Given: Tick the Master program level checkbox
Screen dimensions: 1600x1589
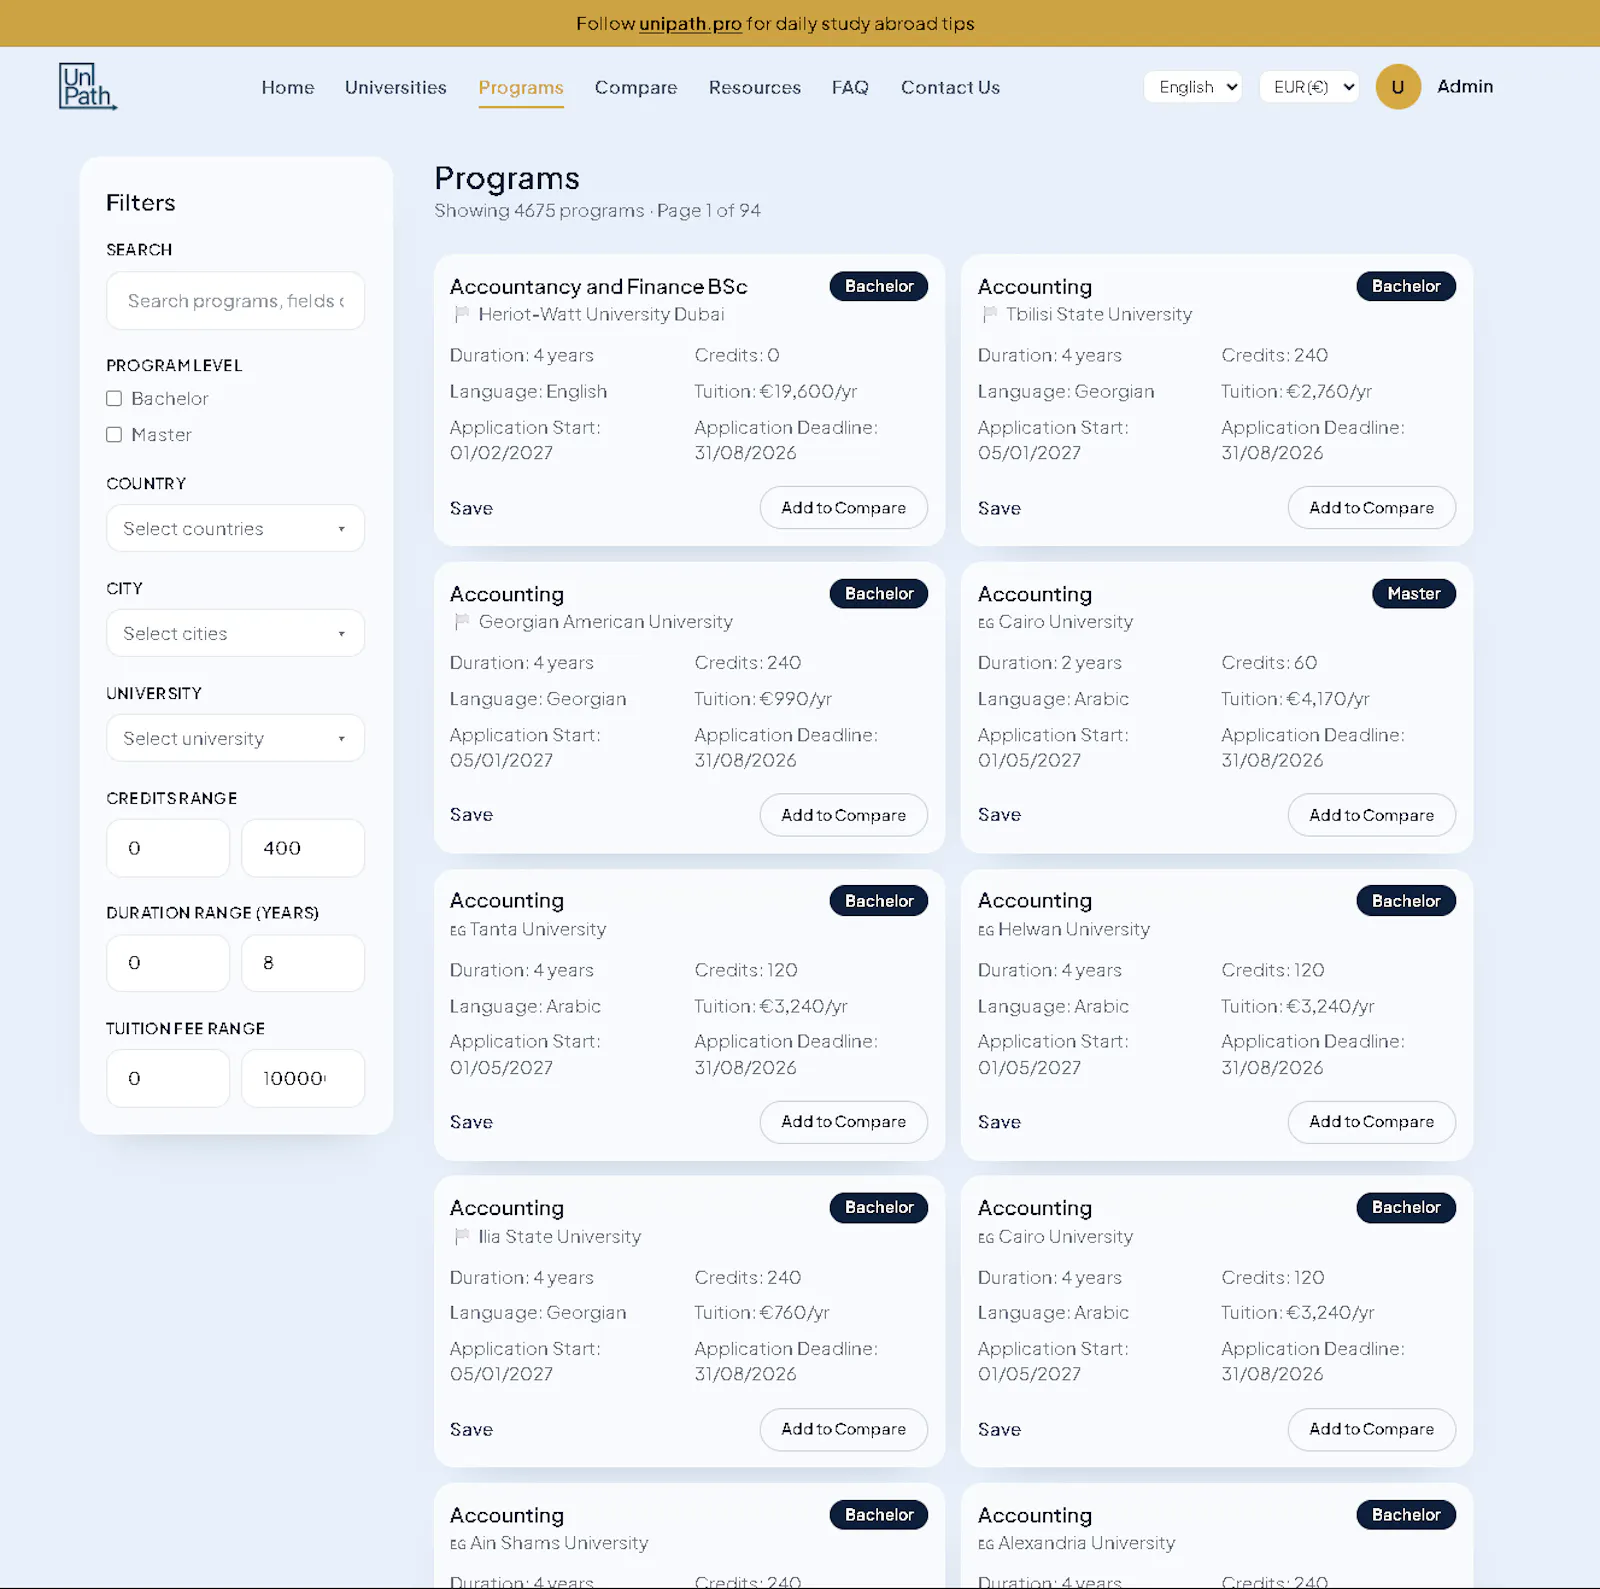Looking at the screenshot, I should tap(114, 435).
